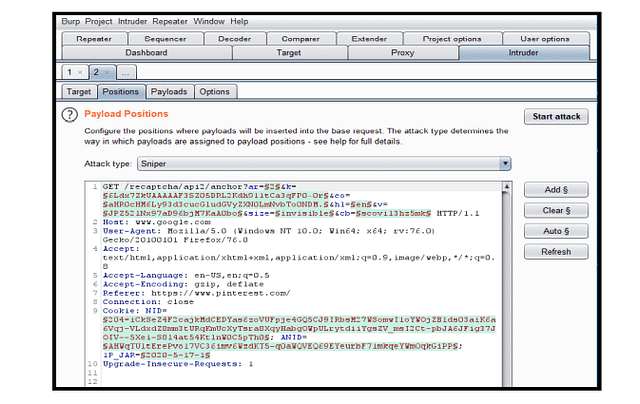Go to the Dashboard tab
Viewport: 640px width, 404px height.
[x=147, y=53]
